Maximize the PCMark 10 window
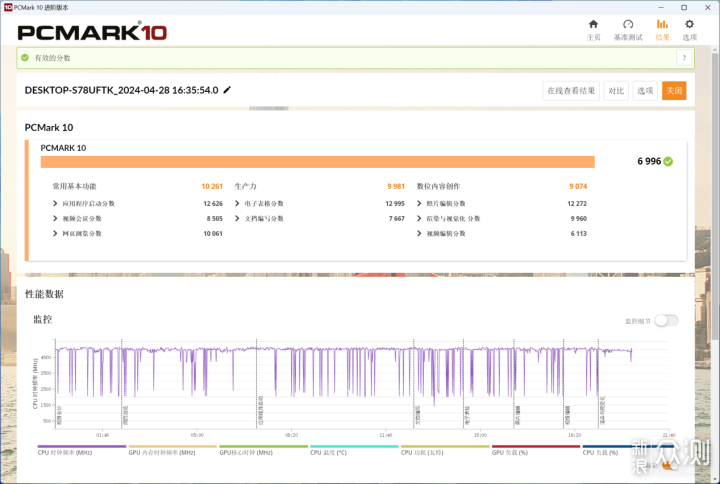Image resolution: width=720 pixels, height=484 pixels. tap(684, 7)
